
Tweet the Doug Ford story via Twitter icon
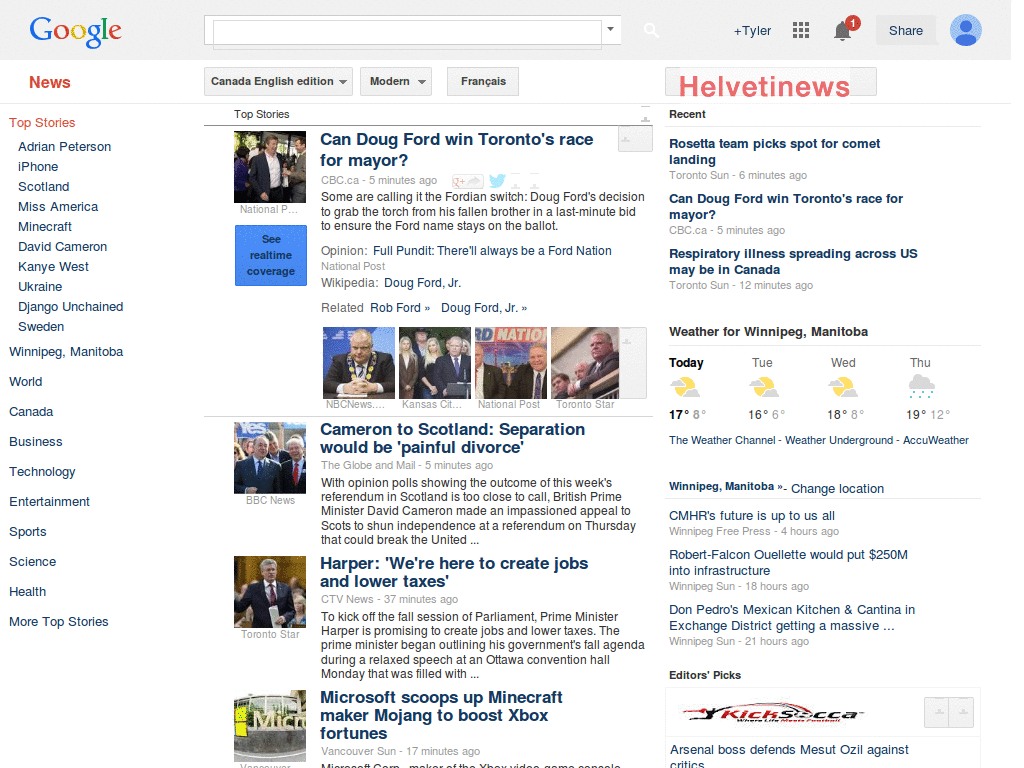click(497, 180)
